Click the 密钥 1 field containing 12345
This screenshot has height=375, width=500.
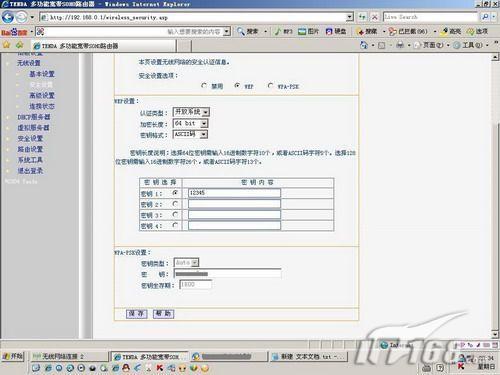[x=234, y=193]
